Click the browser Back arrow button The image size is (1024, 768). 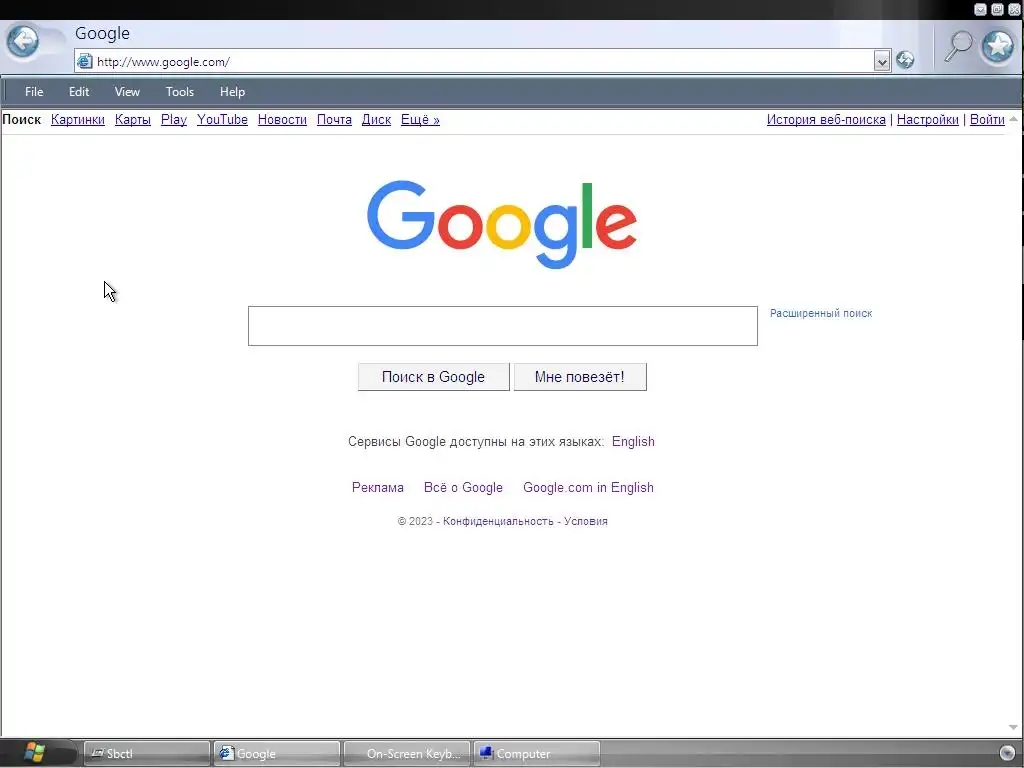(x=23, y=42)
